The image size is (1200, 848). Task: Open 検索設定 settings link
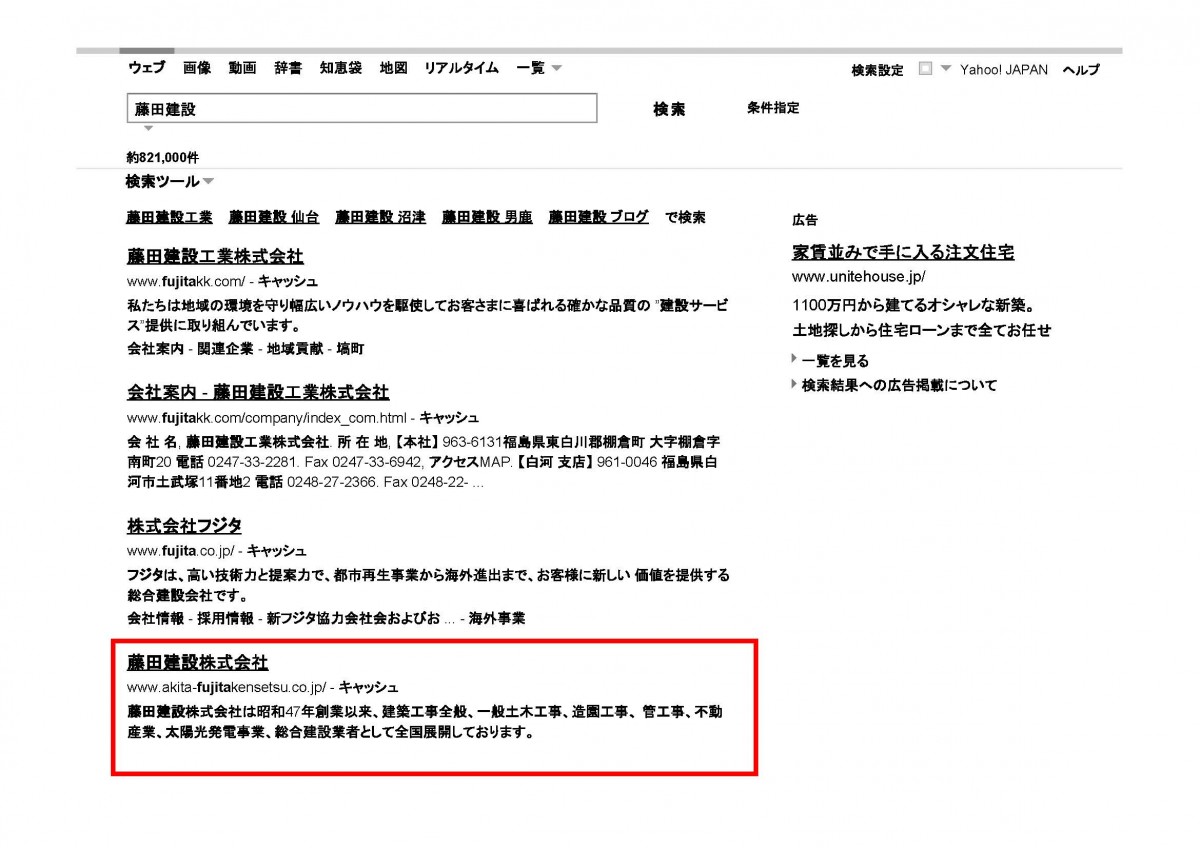tap(877, 70)
